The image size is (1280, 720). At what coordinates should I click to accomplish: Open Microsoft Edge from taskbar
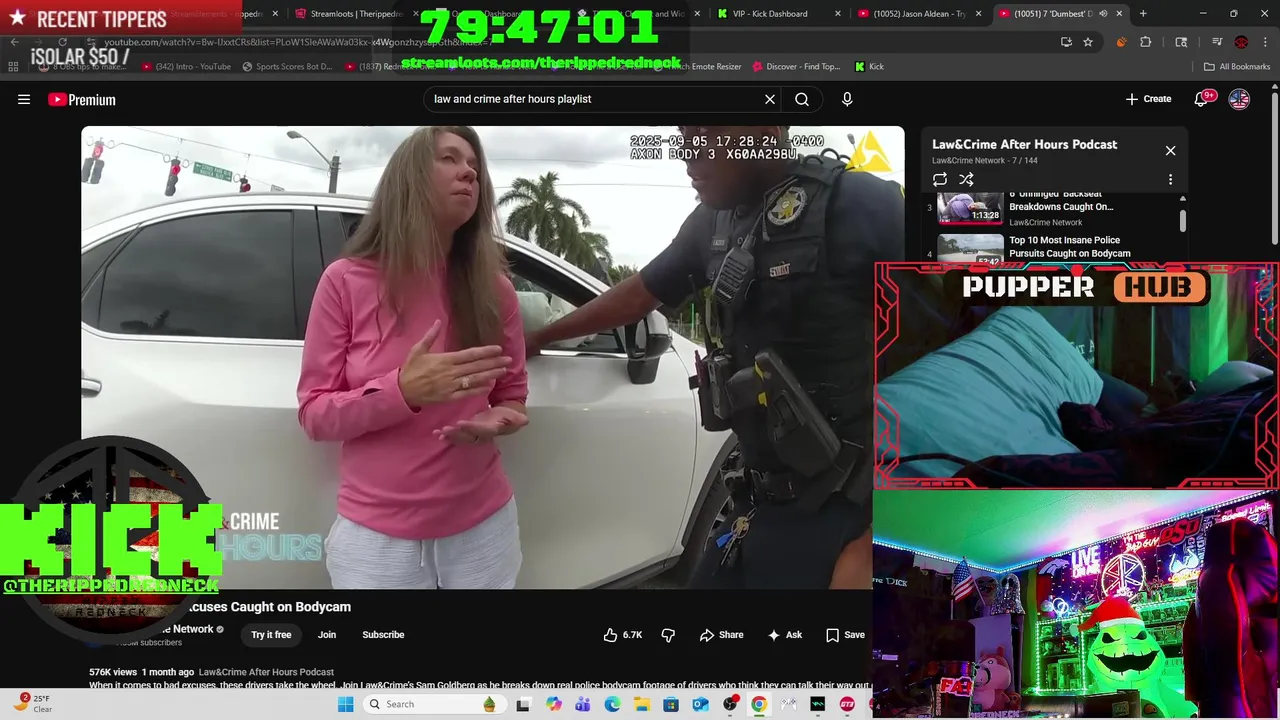pos(612,704)
